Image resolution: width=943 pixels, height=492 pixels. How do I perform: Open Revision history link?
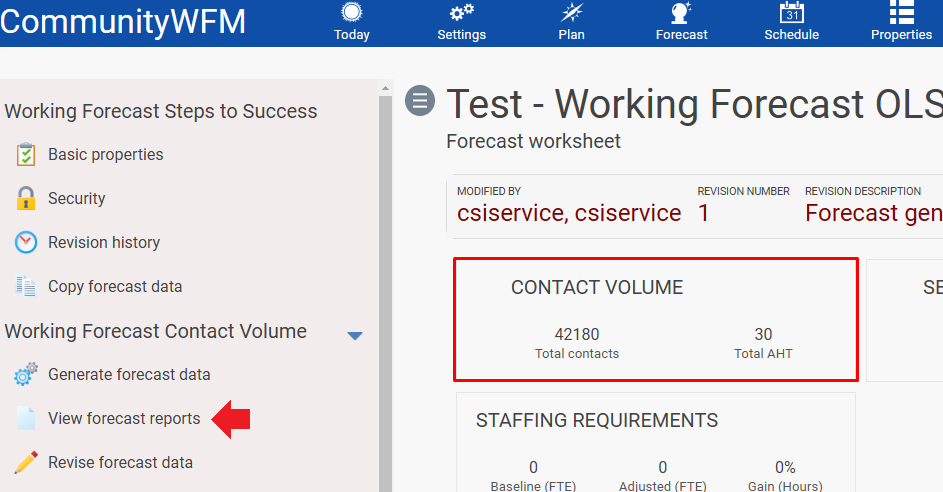(104, 242)
